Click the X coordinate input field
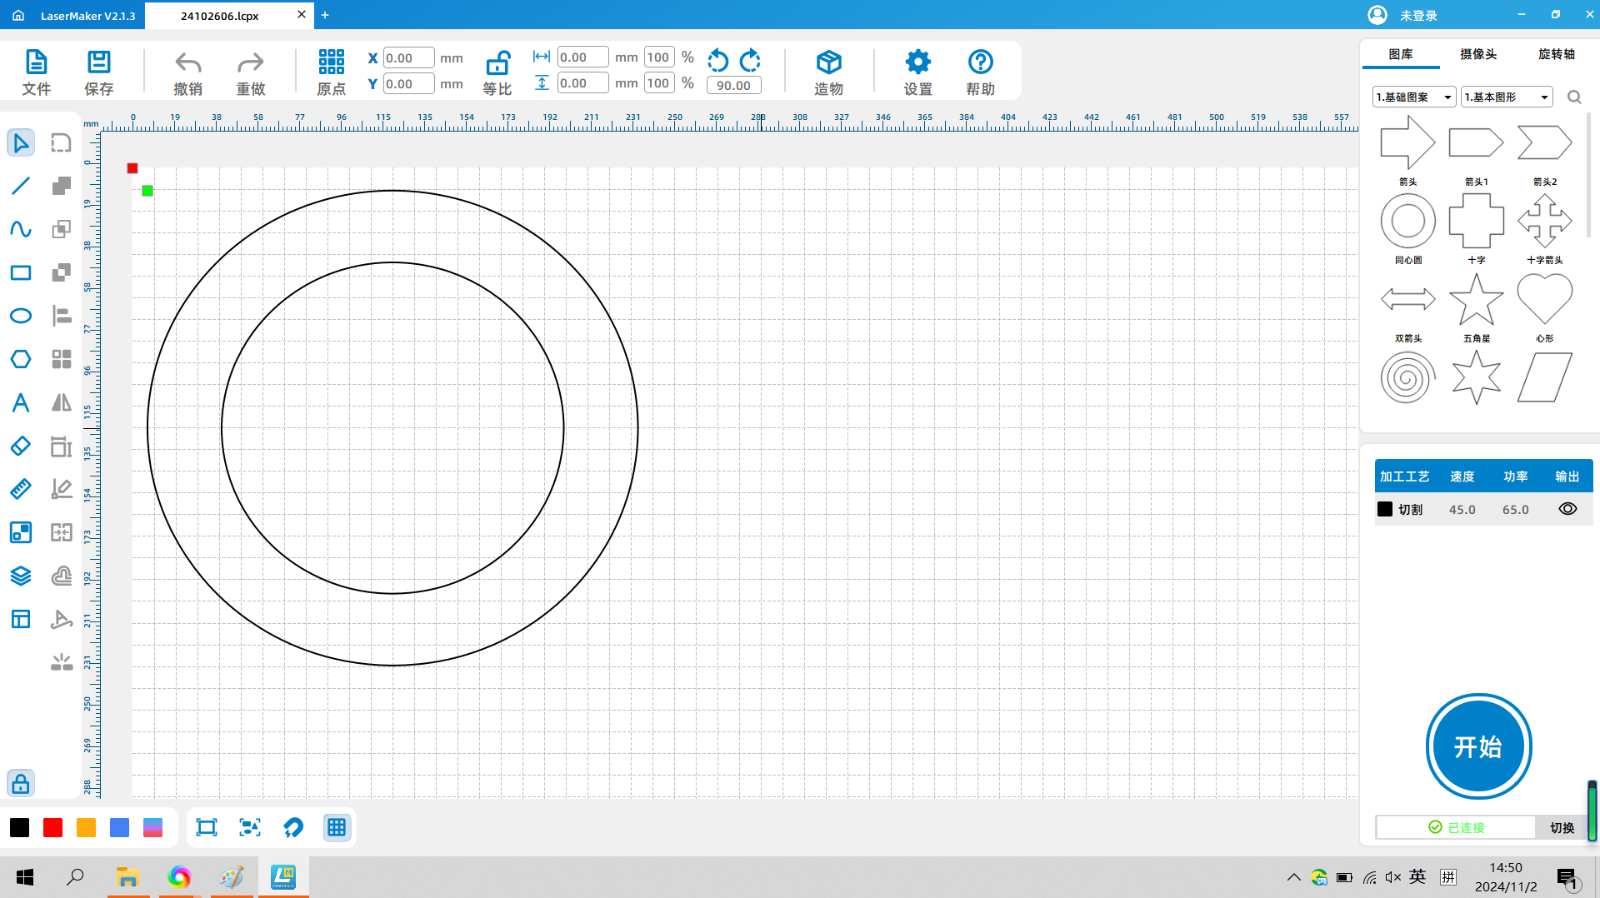The image size is (1600, 898). [408, 58]
